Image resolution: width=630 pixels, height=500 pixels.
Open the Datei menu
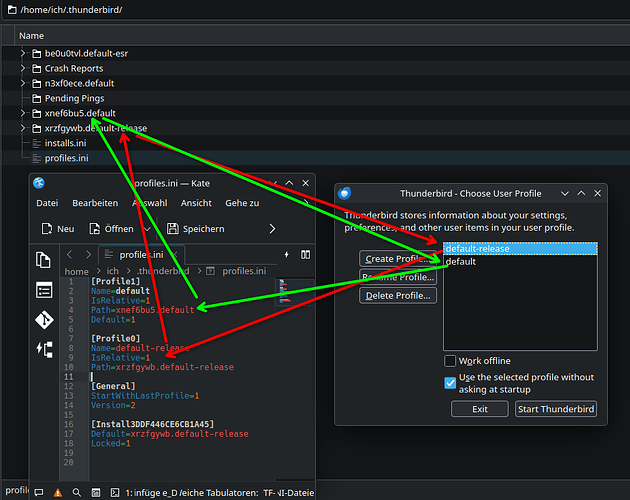(47, 203)
